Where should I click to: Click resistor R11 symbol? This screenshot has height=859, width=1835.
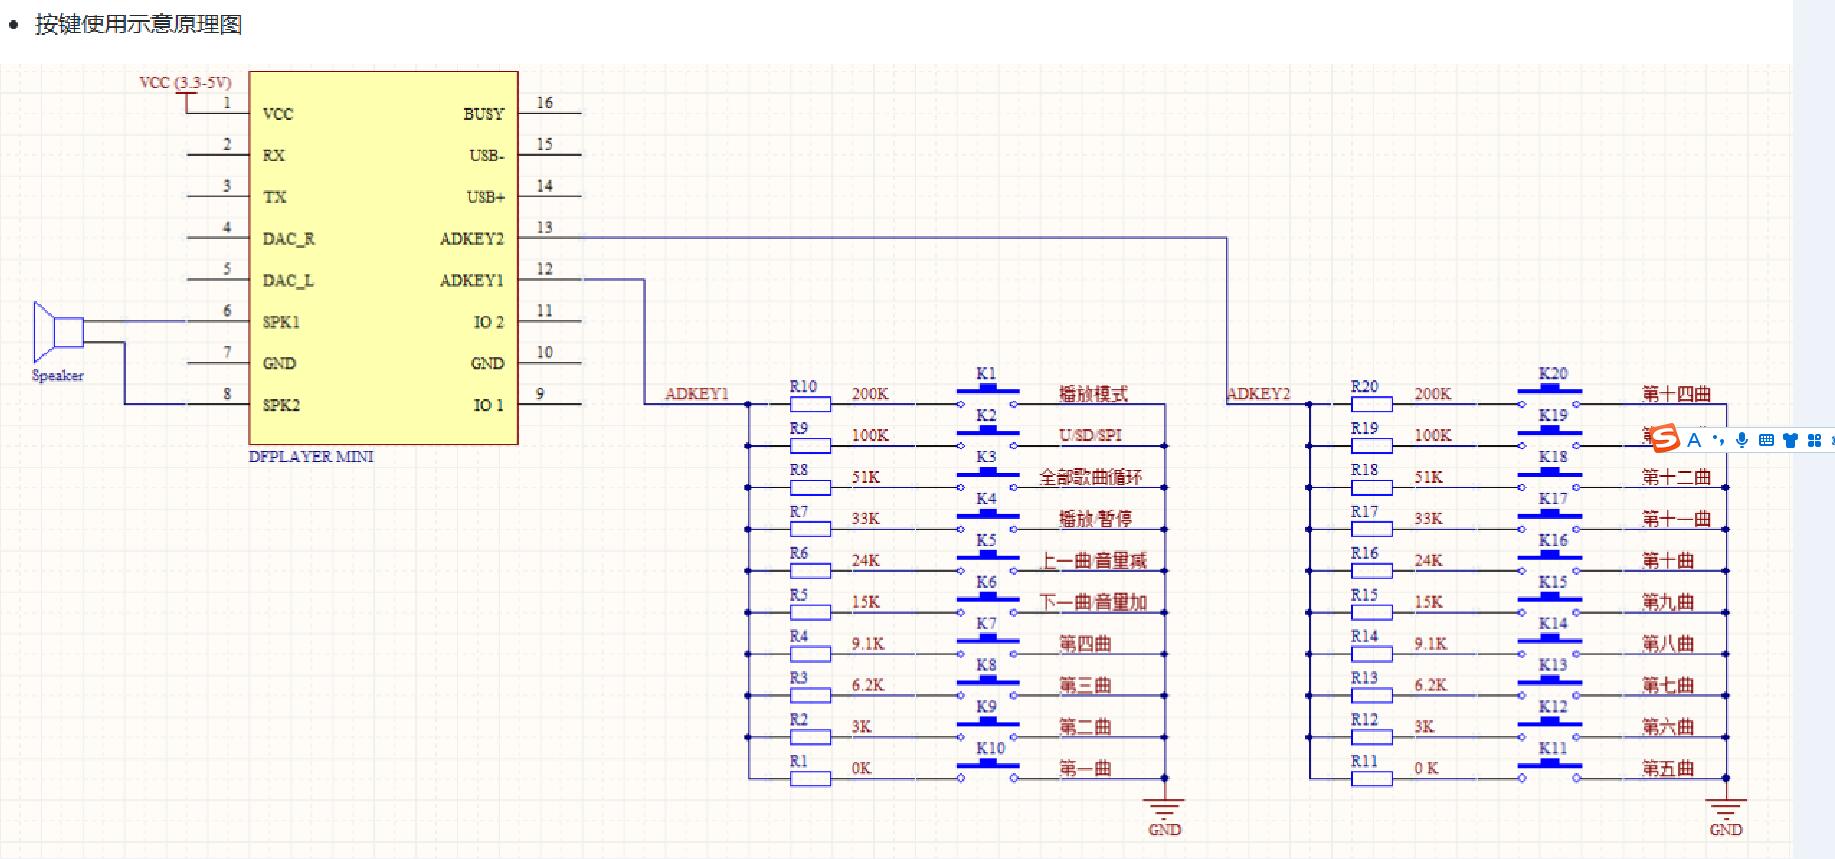click(1372, 779)
